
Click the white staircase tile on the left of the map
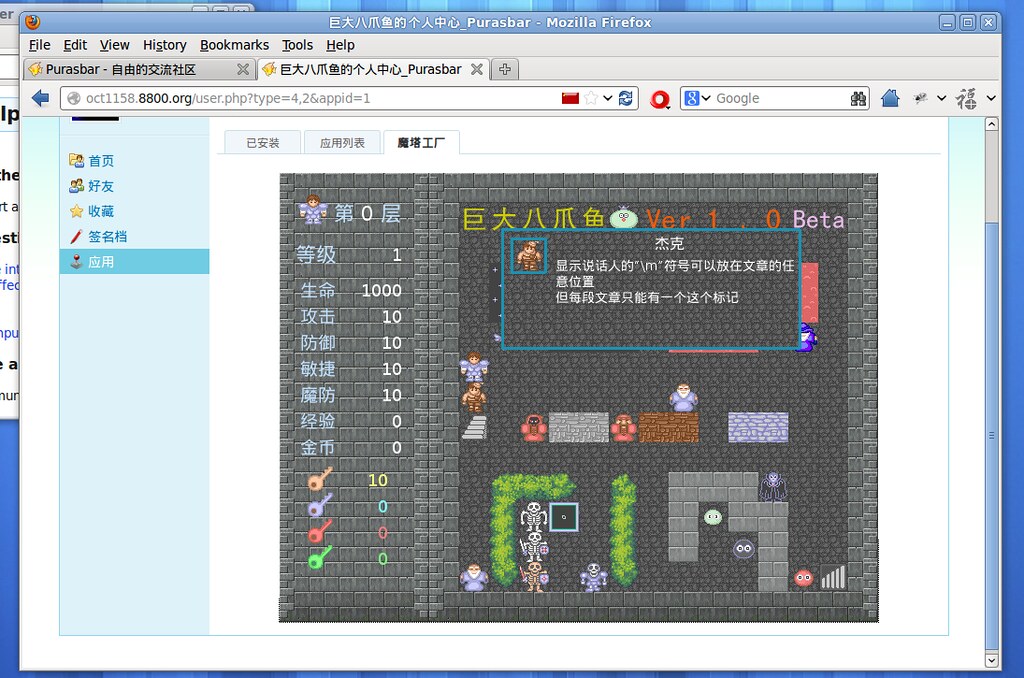click(x=474, y=428)
